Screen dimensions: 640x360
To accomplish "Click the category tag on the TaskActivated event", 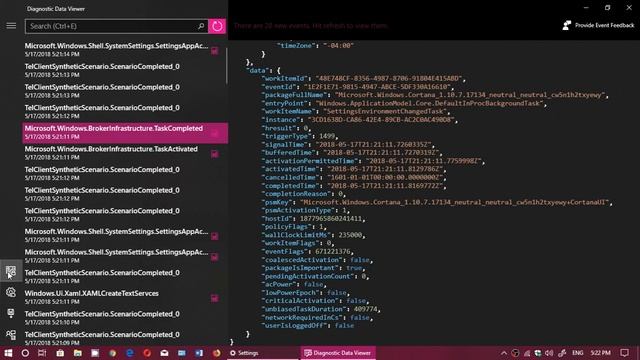I will coord(214,154).
